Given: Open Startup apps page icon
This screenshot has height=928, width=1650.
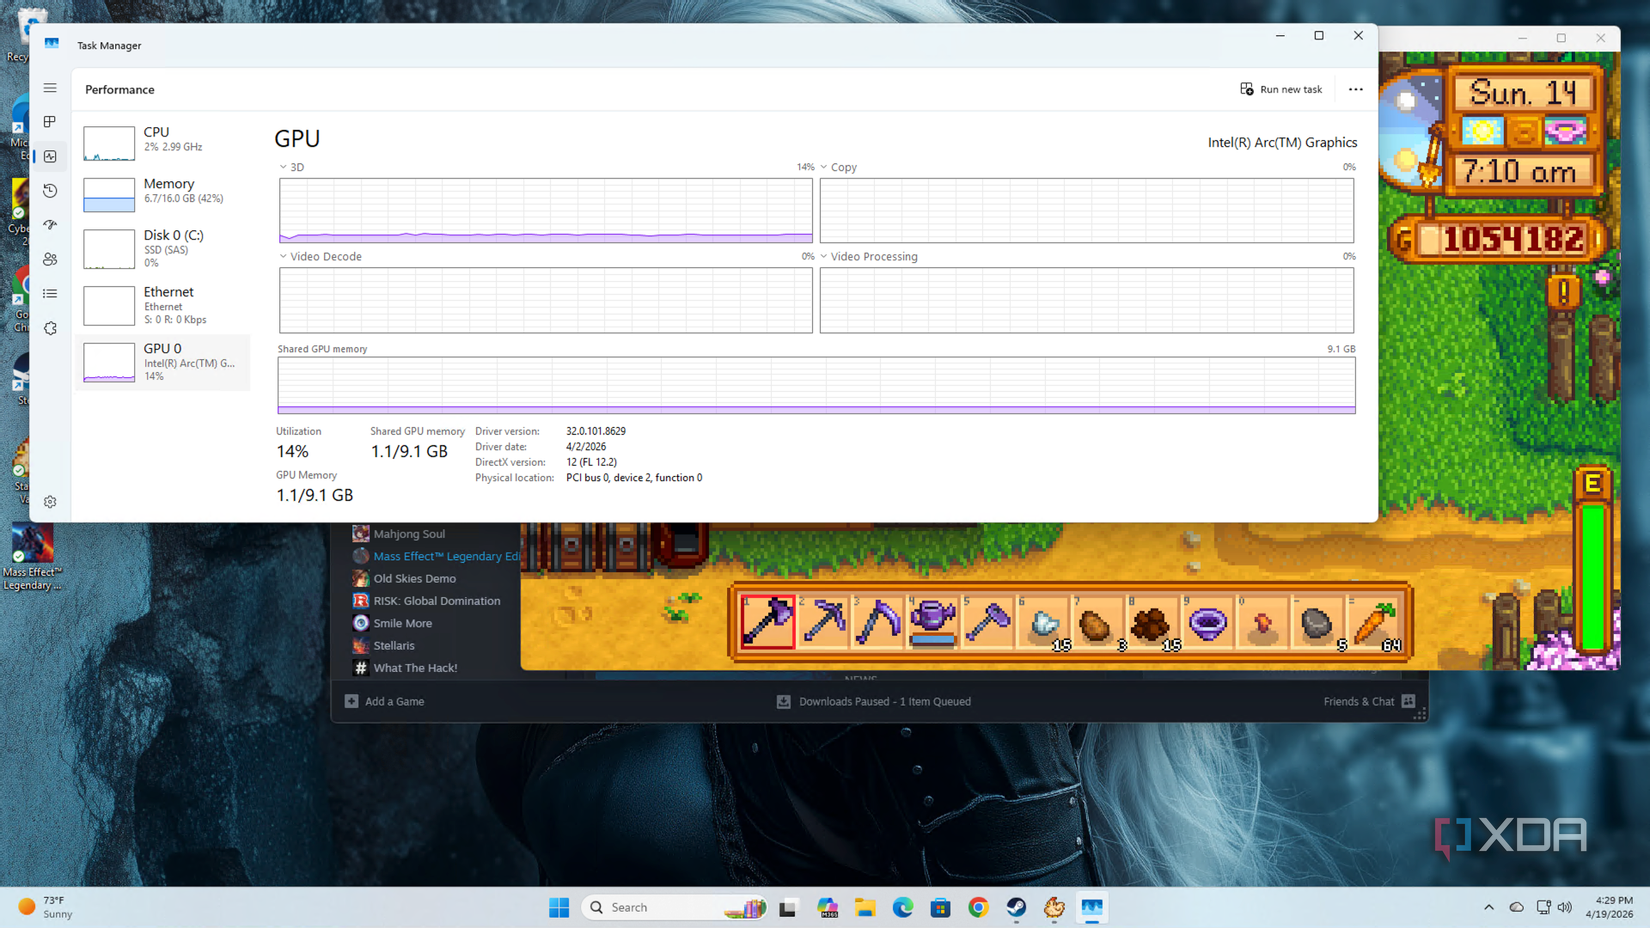Looking at the screenshot, I should click(x=50, y=225).
